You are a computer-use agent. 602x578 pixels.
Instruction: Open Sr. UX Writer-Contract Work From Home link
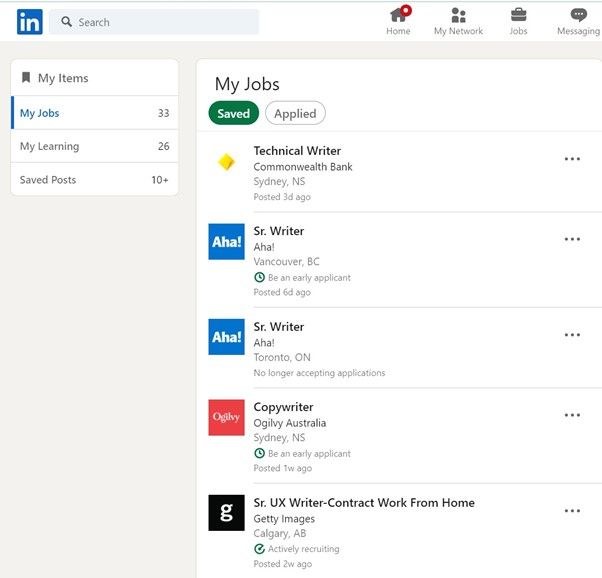point(364,503)
